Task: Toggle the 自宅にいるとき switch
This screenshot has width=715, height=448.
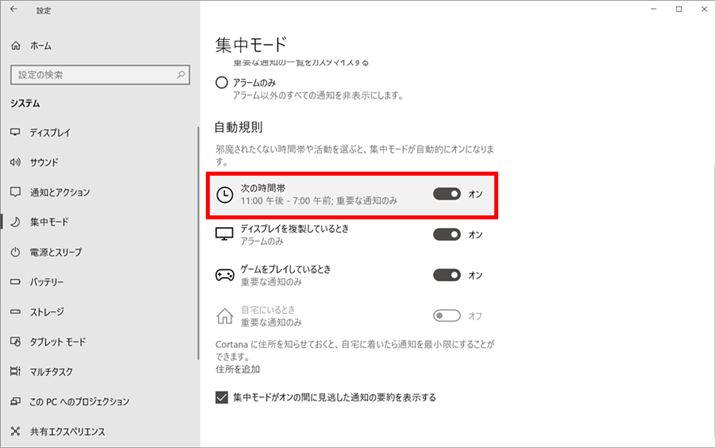Action: tap(447, 316)
